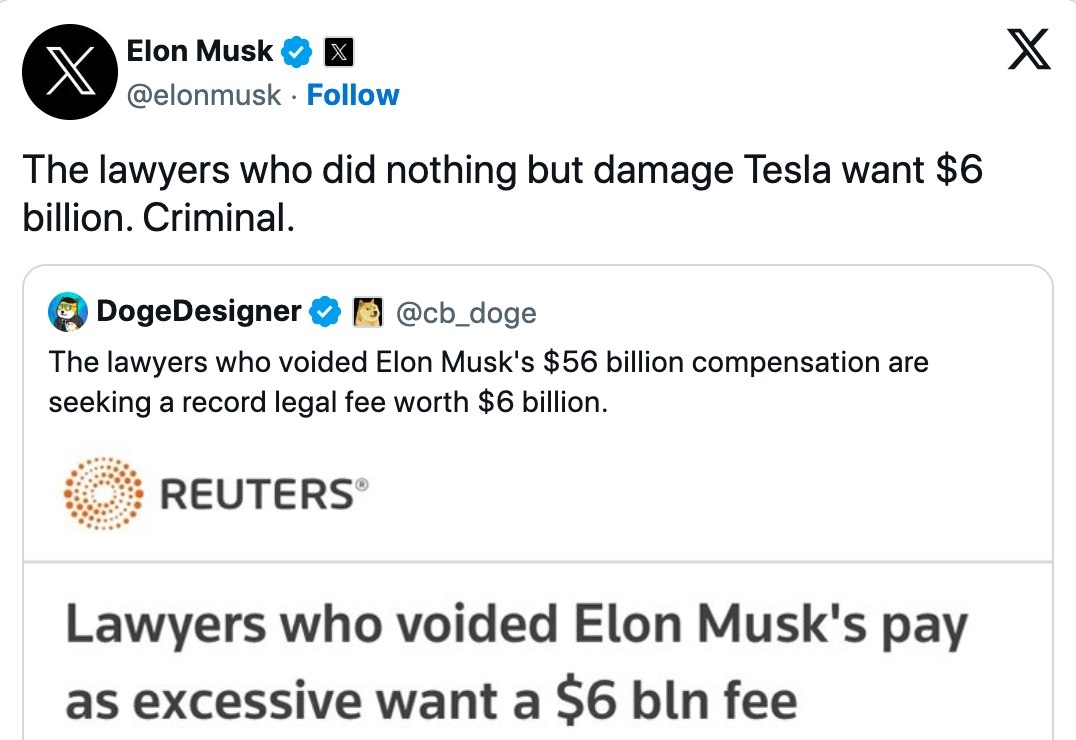Open X via the top-right X logo
This screenshot has height=740, width=1076.
pos(1029,48)
